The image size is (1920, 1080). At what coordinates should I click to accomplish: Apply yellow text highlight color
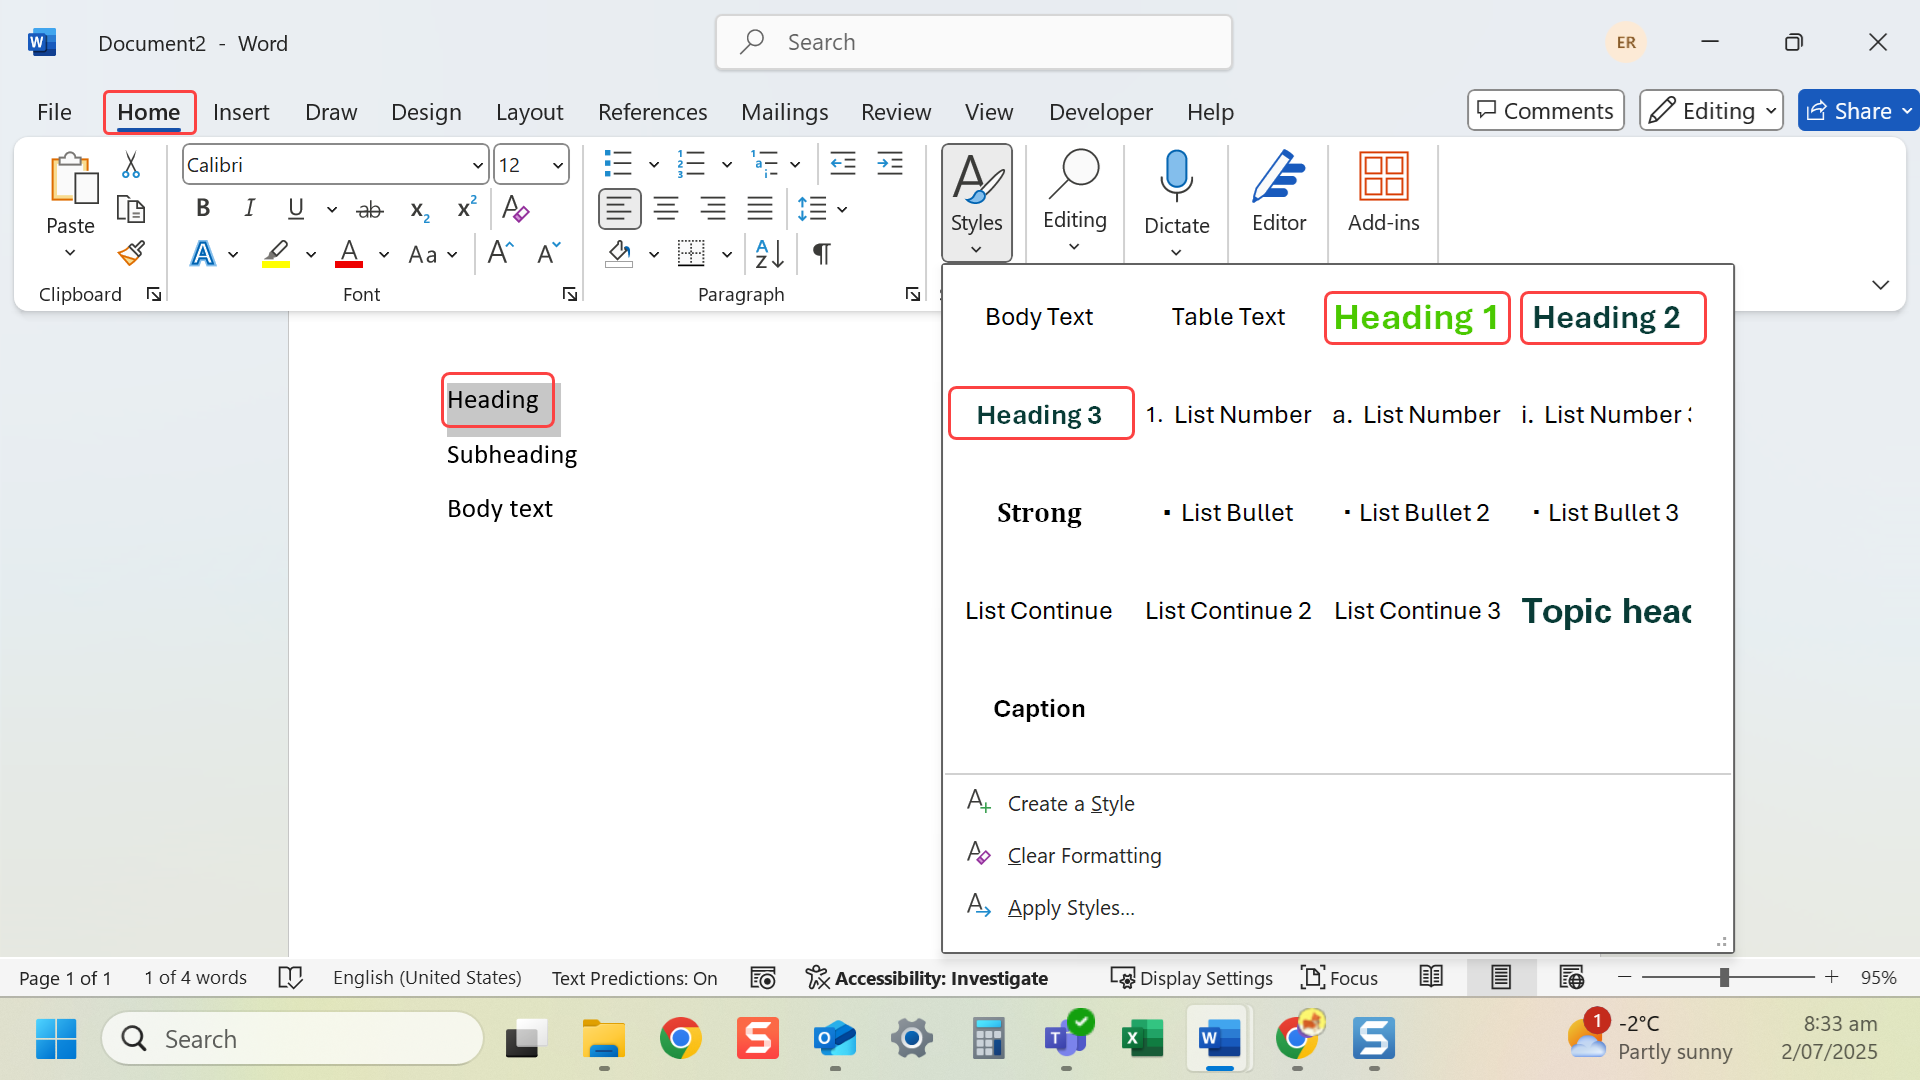click(276, 254)
